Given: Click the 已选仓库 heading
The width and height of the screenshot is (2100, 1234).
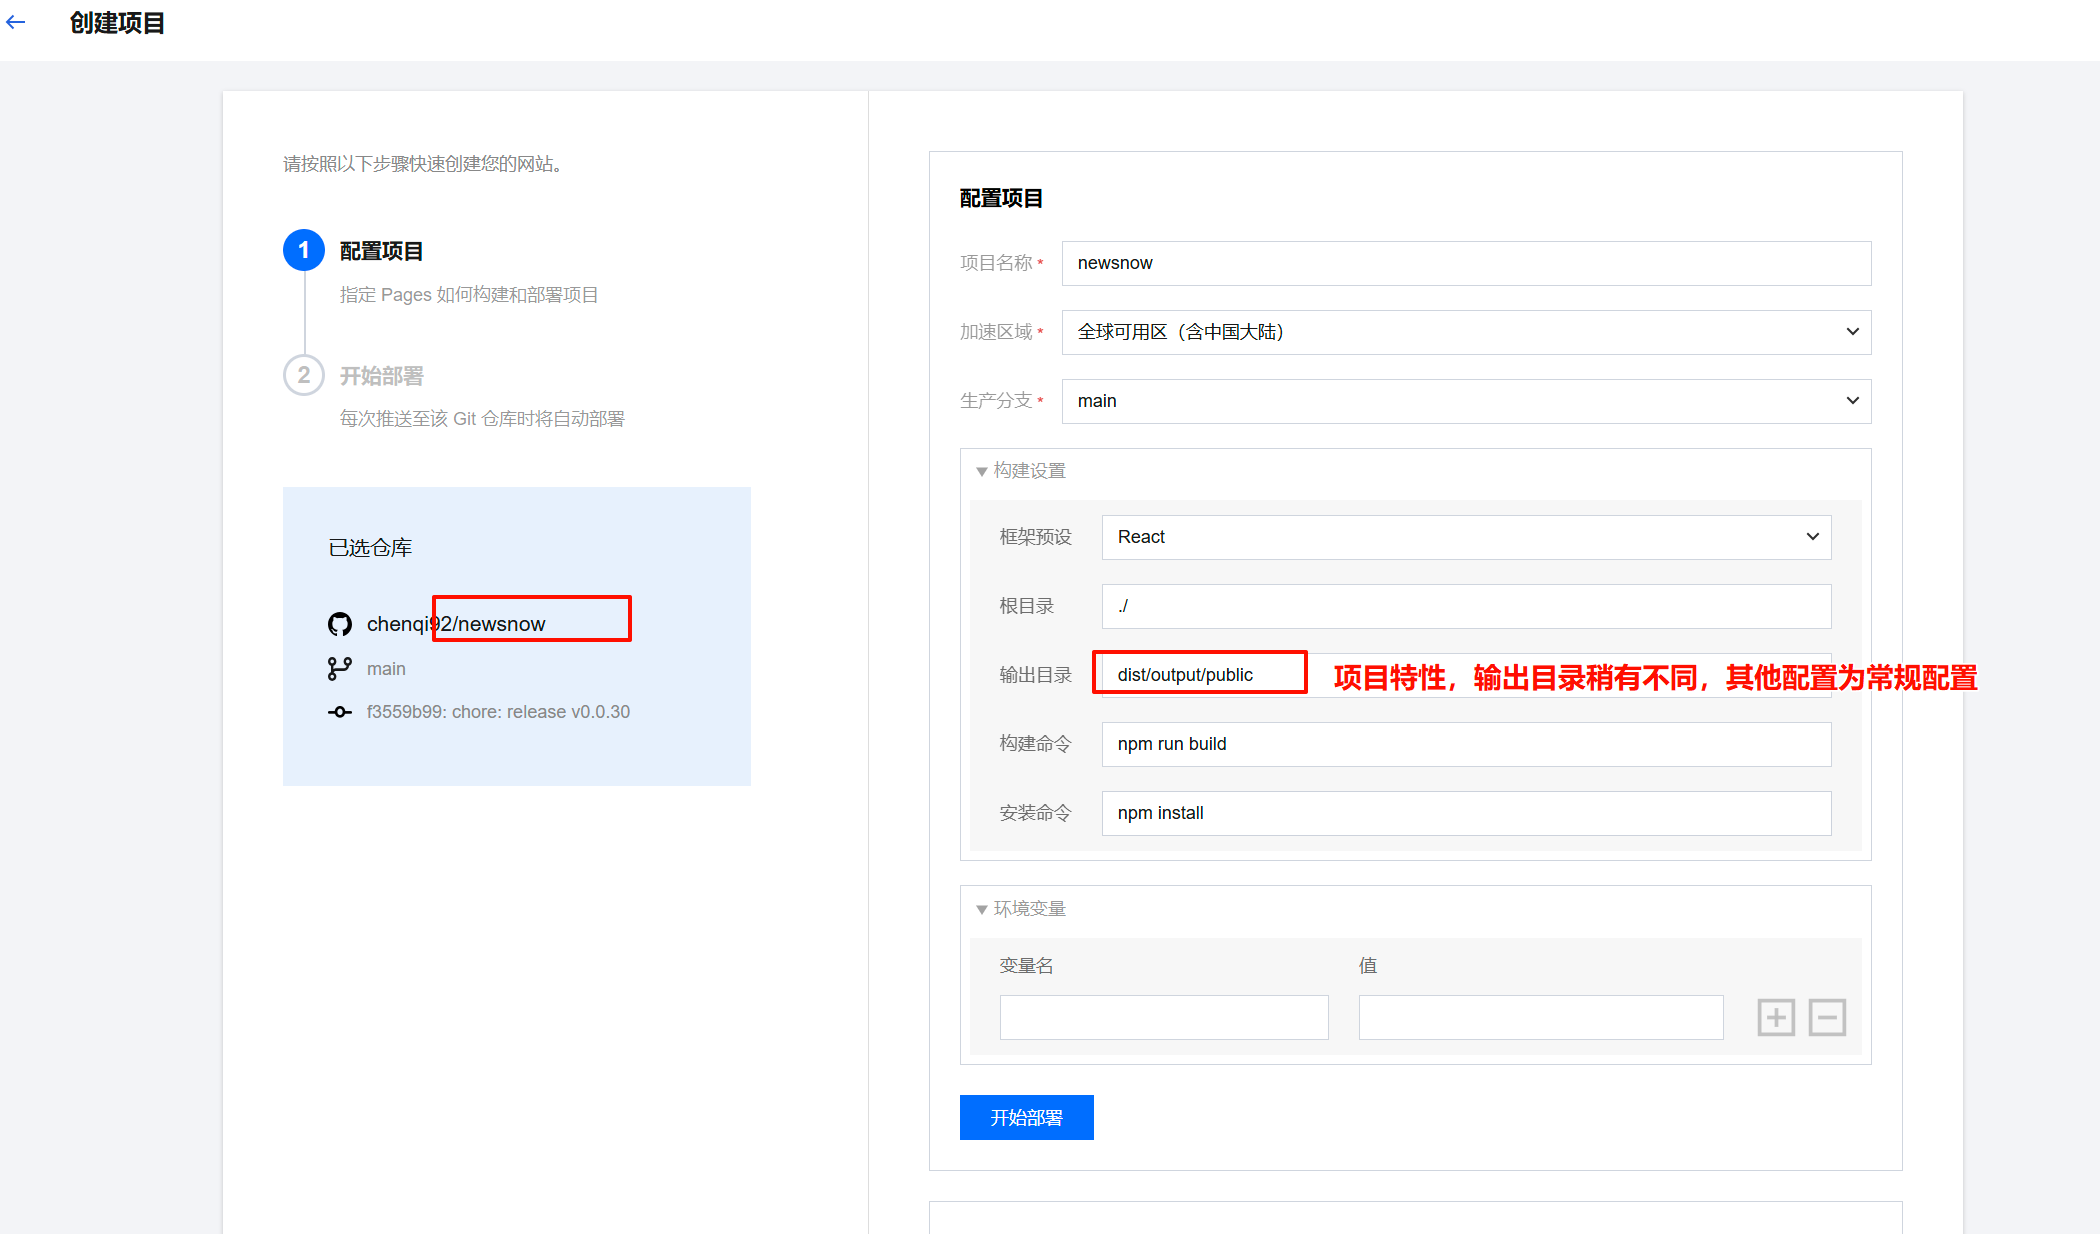Looking at the screenshot, I should (370, 548).
